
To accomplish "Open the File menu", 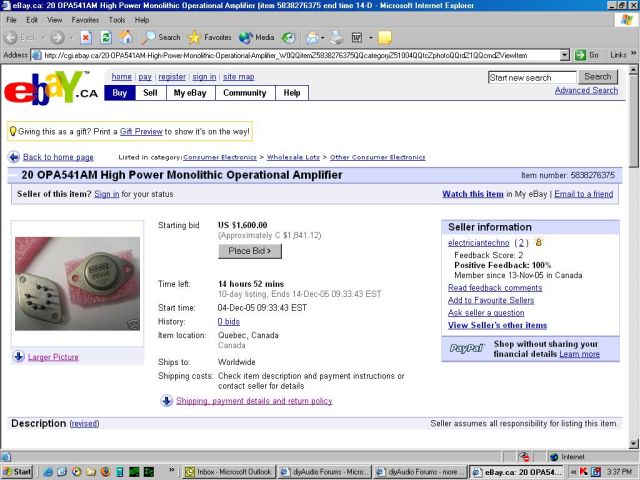I will [11, 20].
